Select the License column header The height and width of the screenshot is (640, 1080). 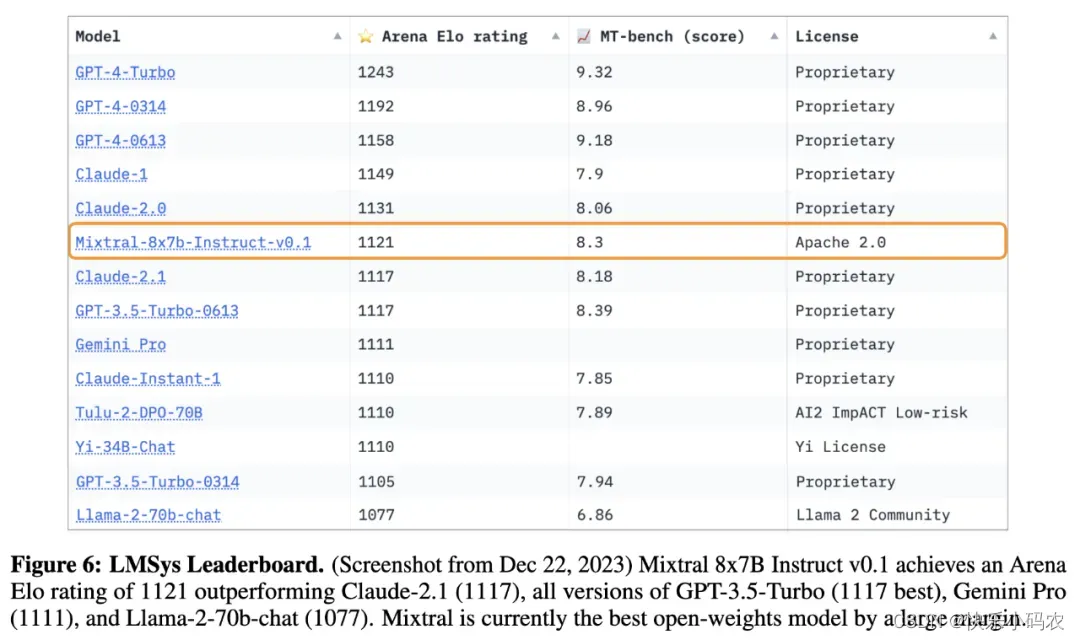(827, 37)
